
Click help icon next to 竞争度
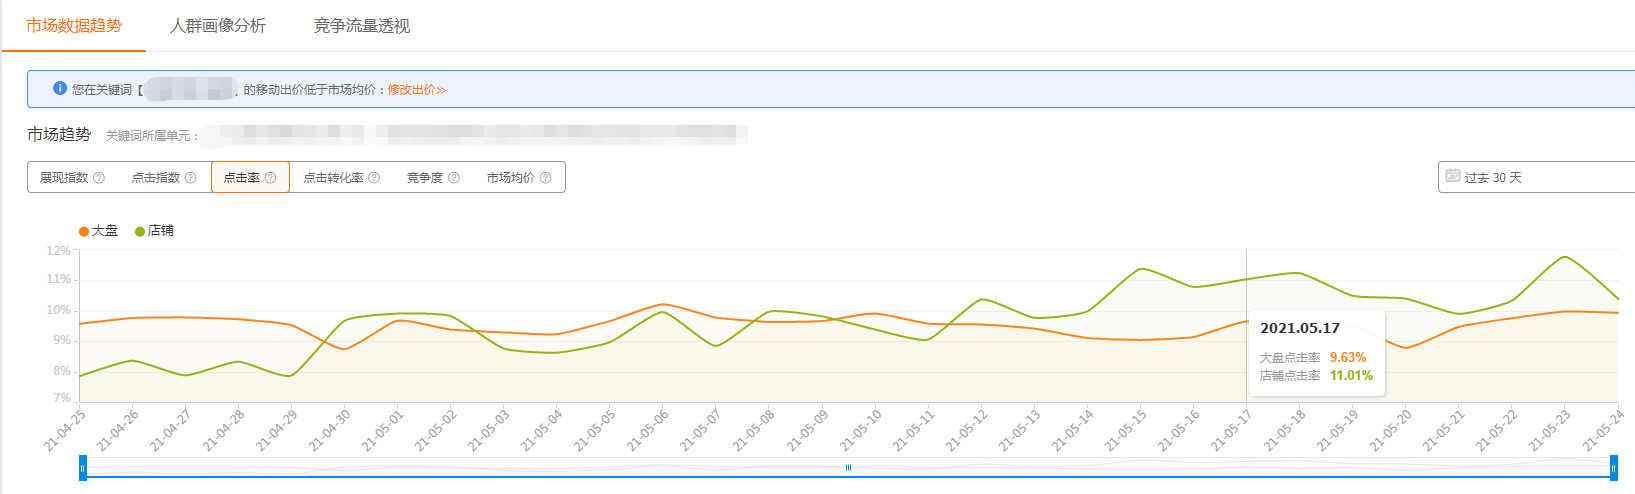454,178
